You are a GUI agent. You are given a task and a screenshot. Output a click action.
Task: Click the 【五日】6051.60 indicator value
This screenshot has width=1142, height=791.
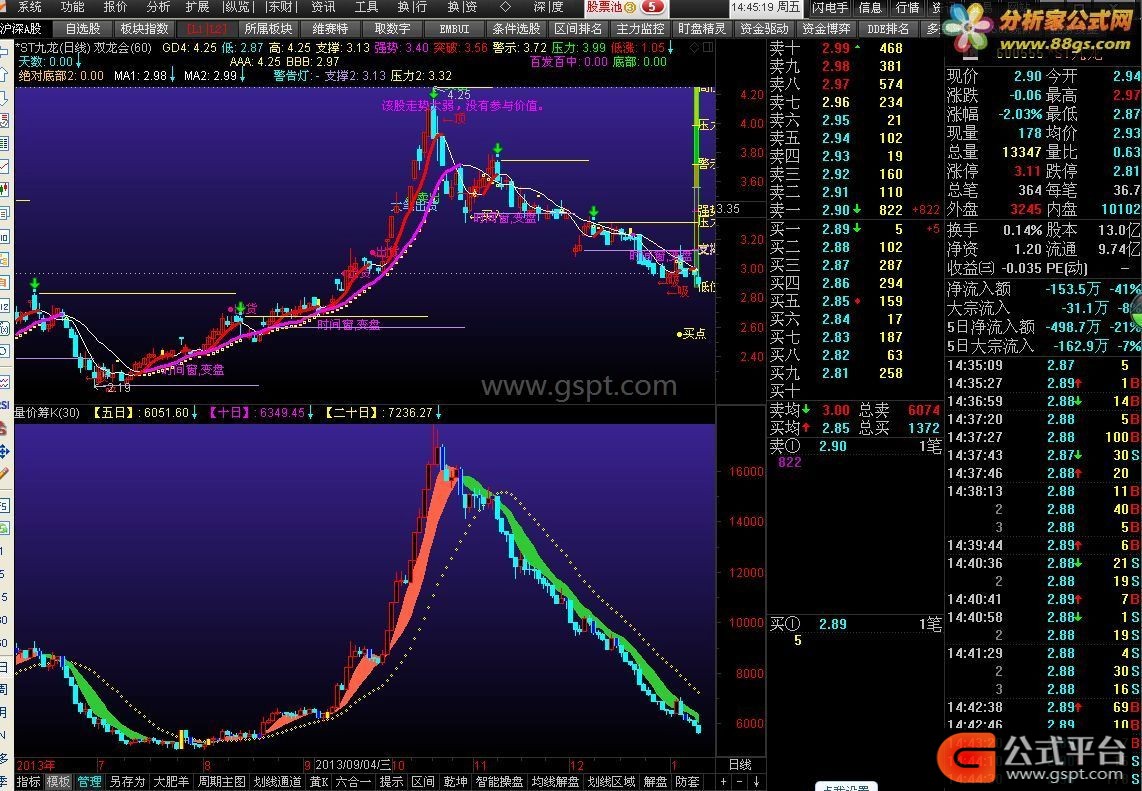(145, 413)
